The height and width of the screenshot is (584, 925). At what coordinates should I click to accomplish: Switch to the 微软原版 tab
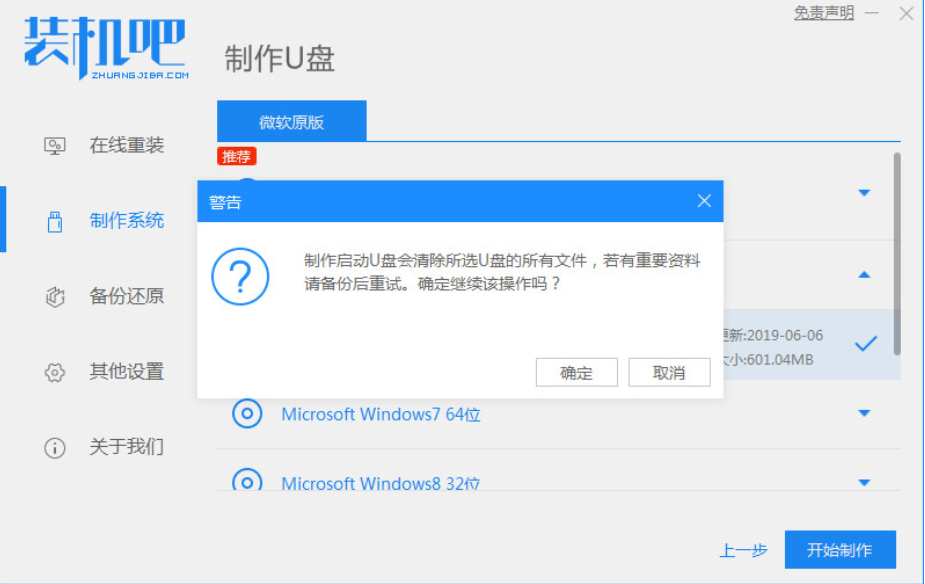point(291,122)
